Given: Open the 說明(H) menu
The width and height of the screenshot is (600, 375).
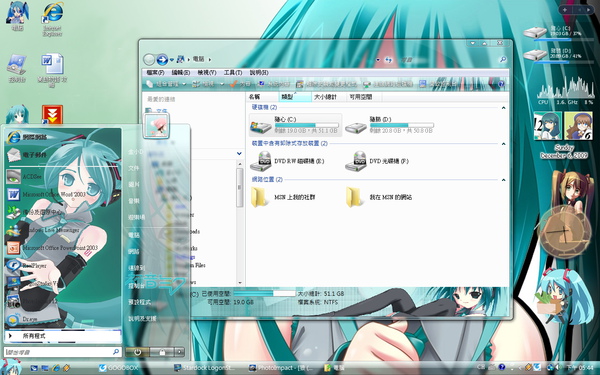Looking at the screenshot, I should [x=259, y=72].
